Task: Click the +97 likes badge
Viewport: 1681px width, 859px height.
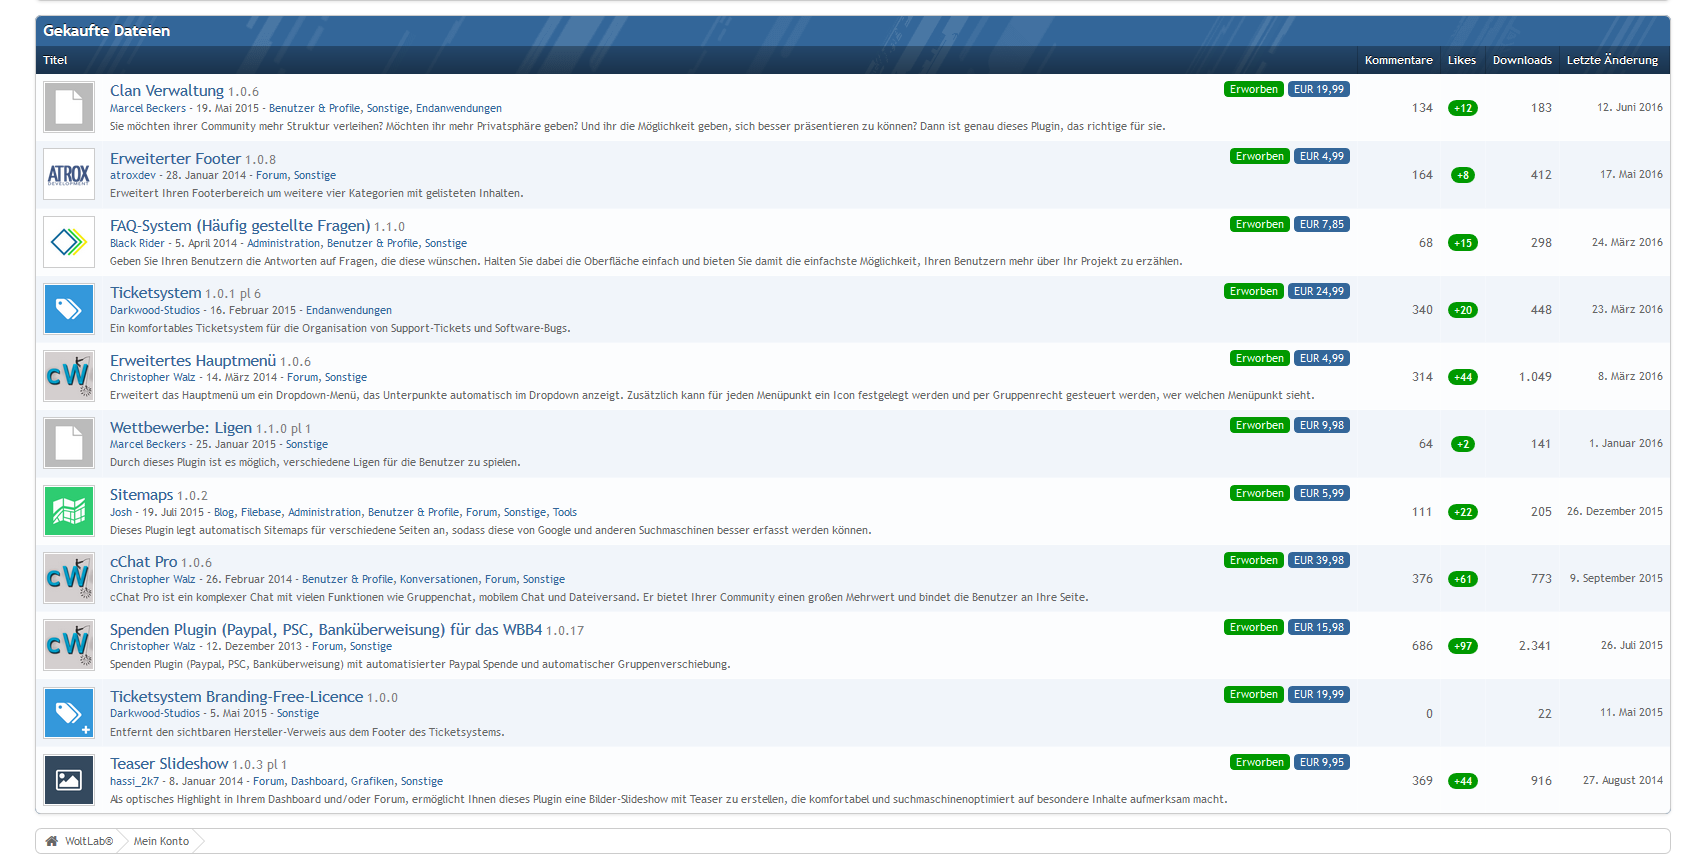Action: click(1463, 646)
